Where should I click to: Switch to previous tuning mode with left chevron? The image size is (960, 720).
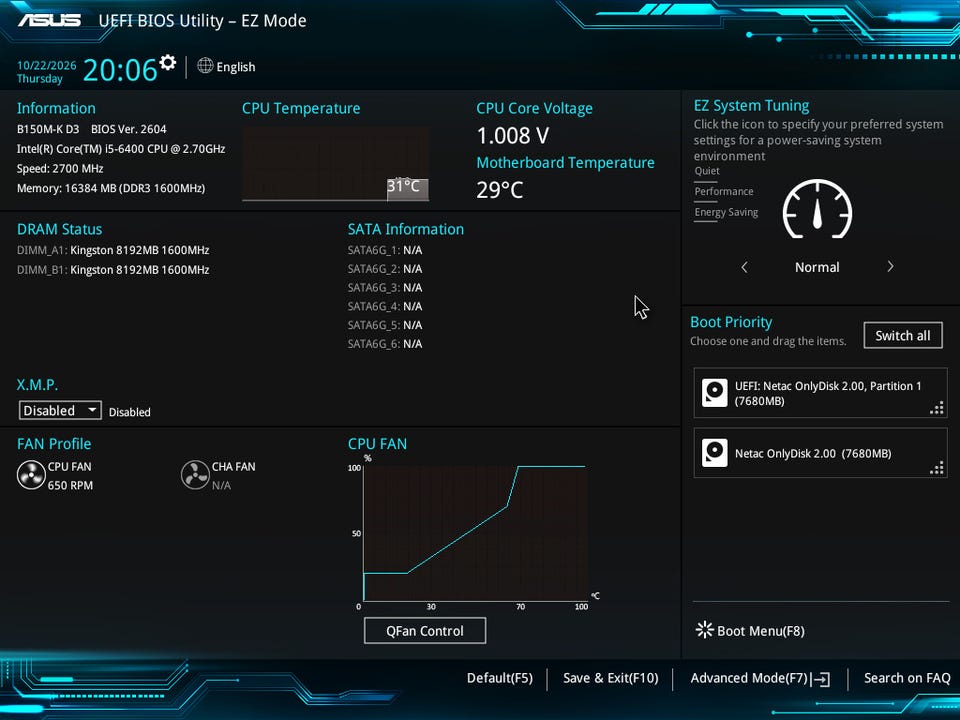(744, 267)
